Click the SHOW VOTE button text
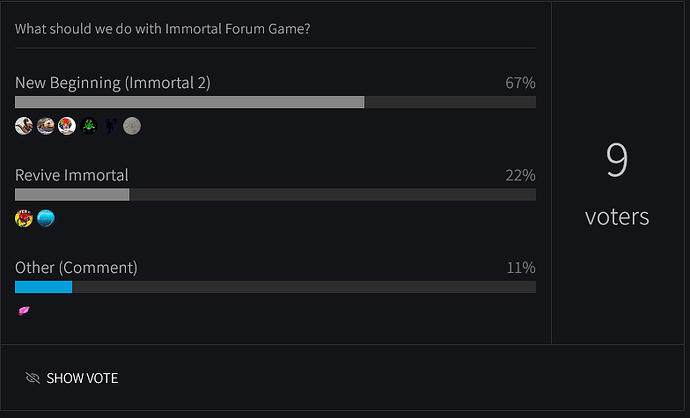Screen dimensions: 690x418 pyautogui.click(x=82, y=378)
